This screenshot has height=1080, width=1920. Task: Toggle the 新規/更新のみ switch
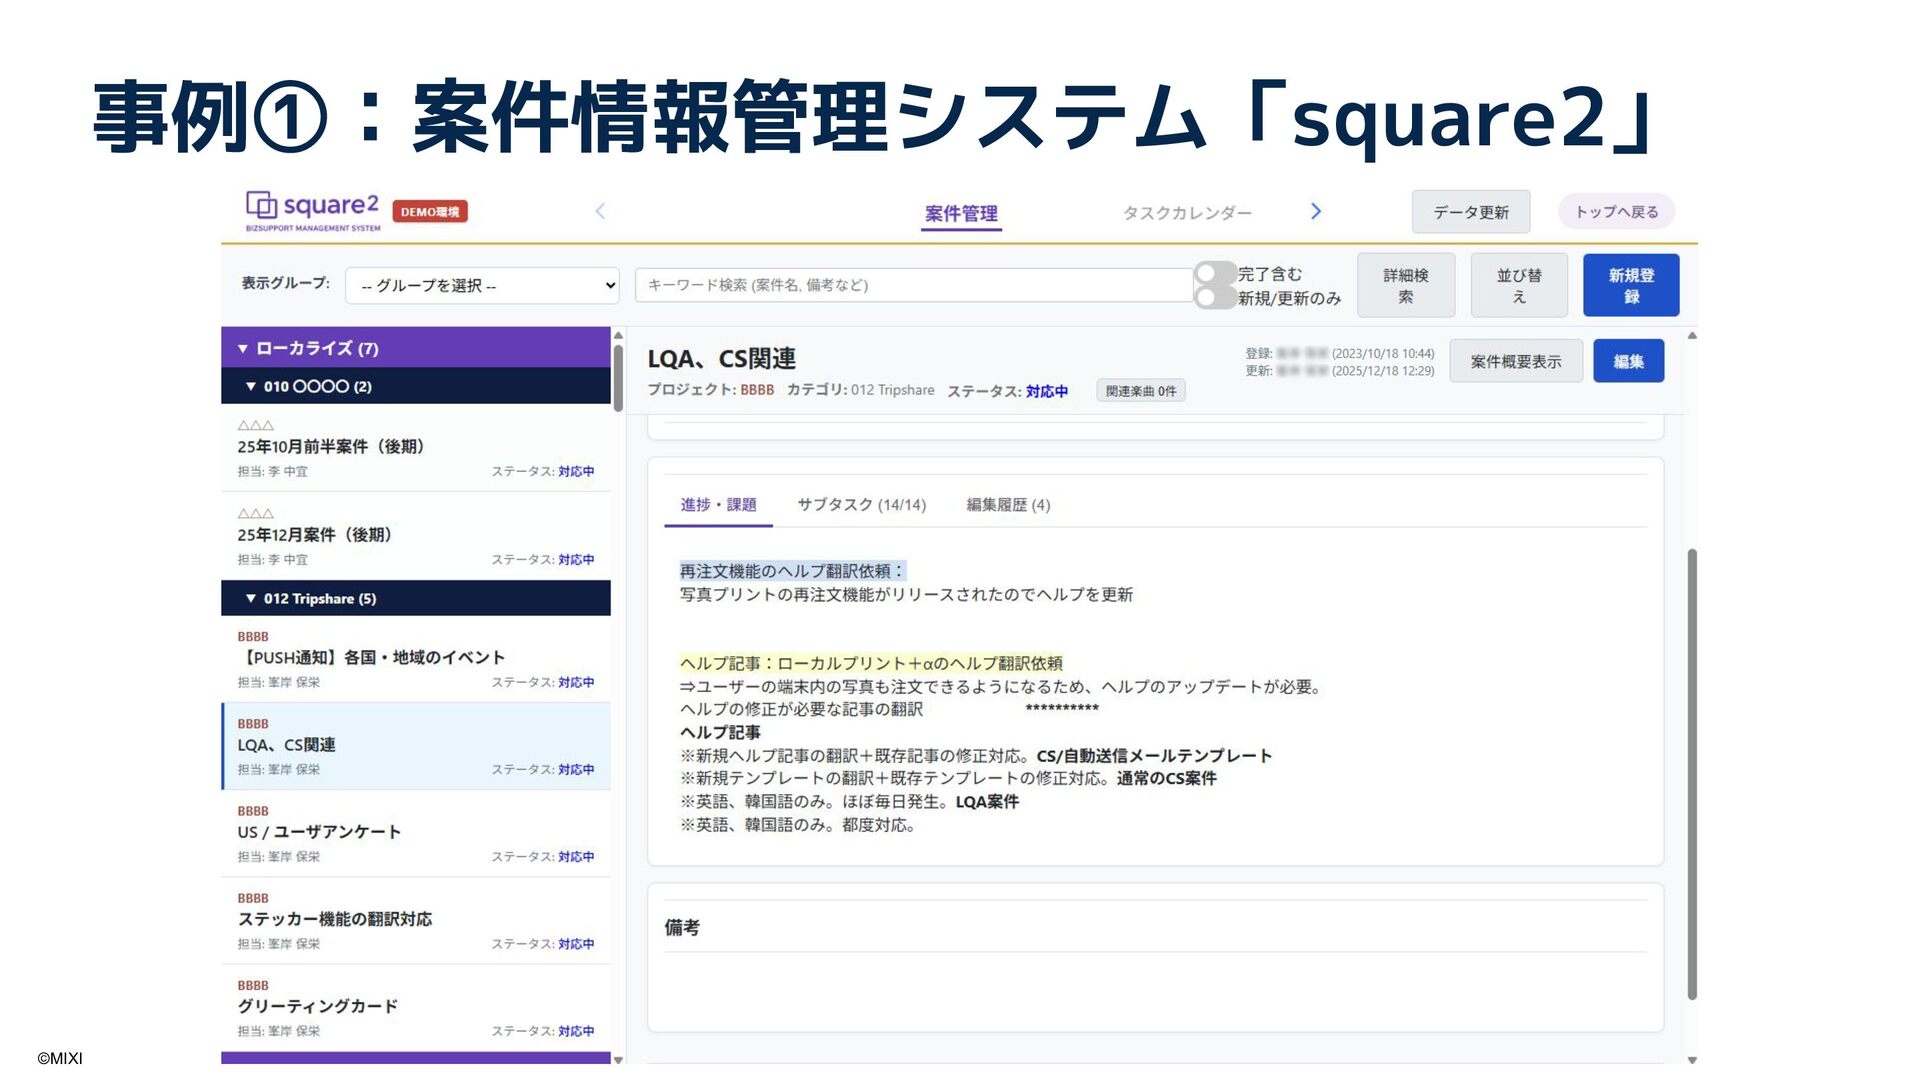[x=1214, y=298]
